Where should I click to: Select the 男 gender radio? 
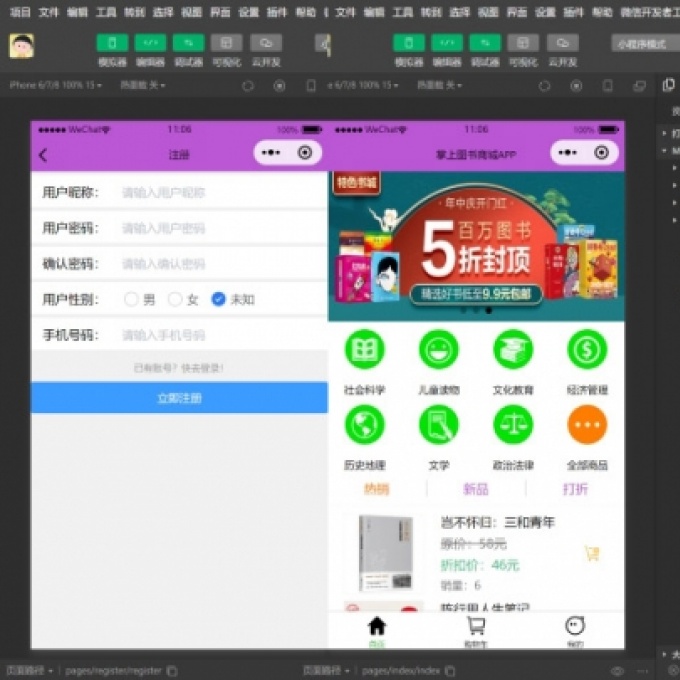(131, 299)
